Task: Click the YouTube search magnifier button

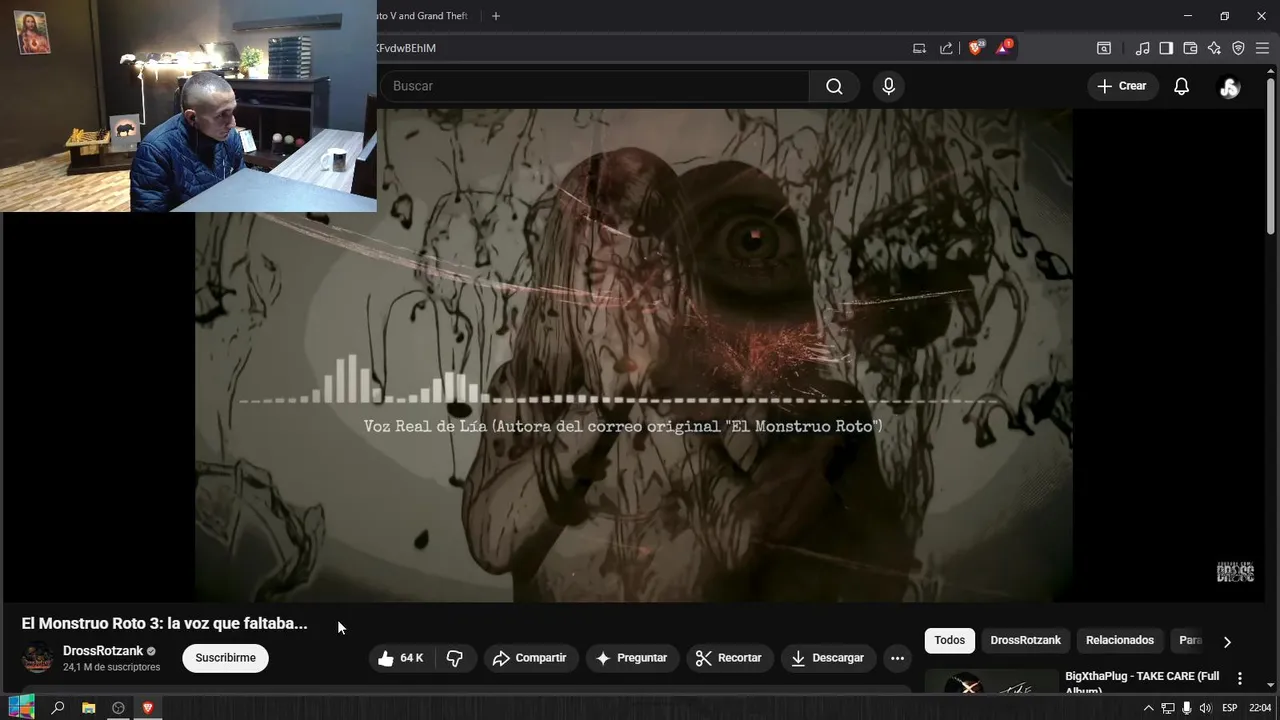Action: [x=834, y=86]
